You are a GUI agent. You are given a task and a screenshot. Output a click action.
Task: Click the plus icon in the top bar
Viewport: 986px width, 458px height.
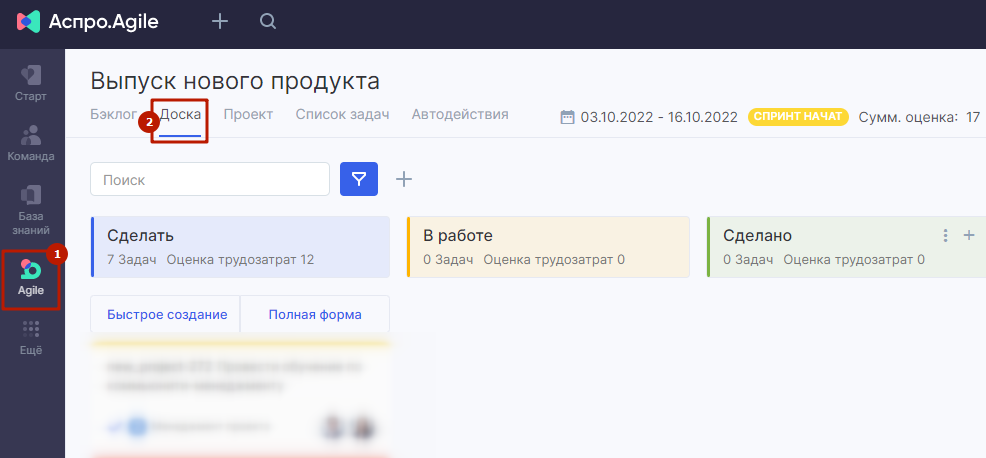pos(219,22)
